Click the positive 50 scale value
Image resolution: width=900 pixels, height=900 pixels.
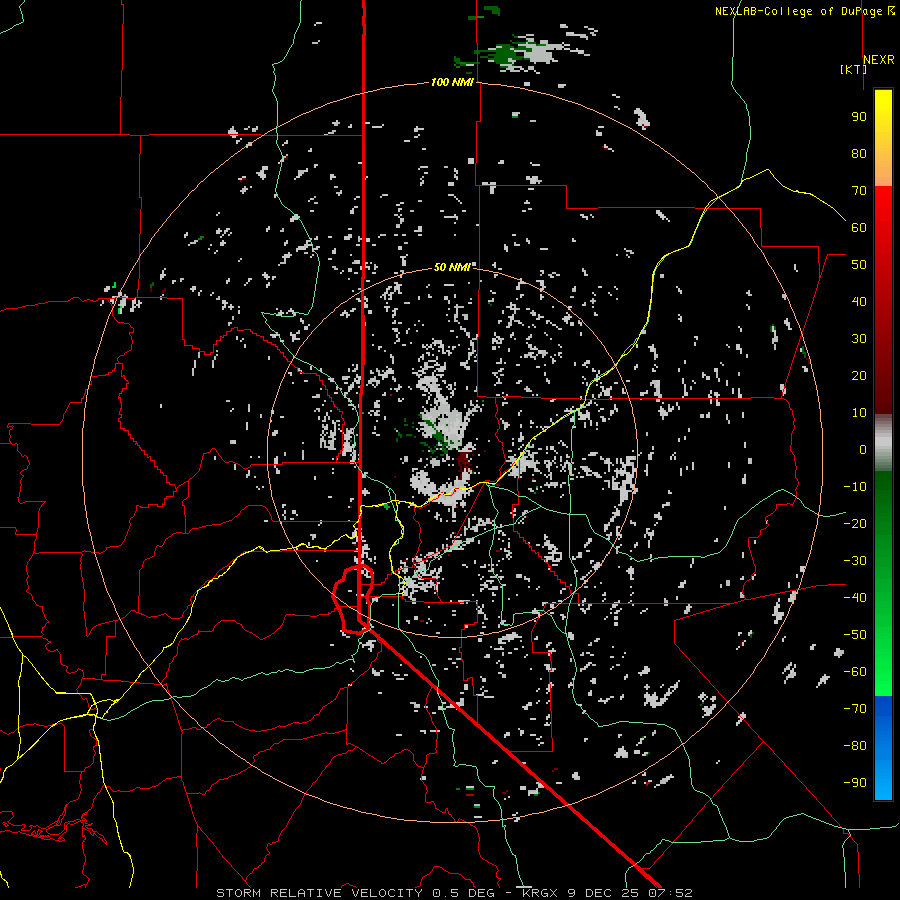[x=859, y=265]
